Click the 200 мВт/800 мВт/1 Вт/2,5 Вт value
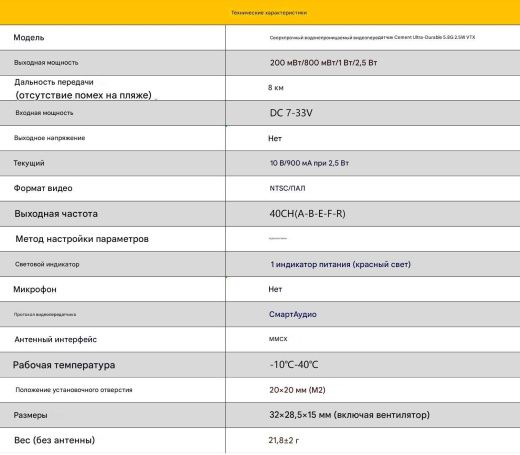Screen dimensions: 520x455 coord(323,63)
